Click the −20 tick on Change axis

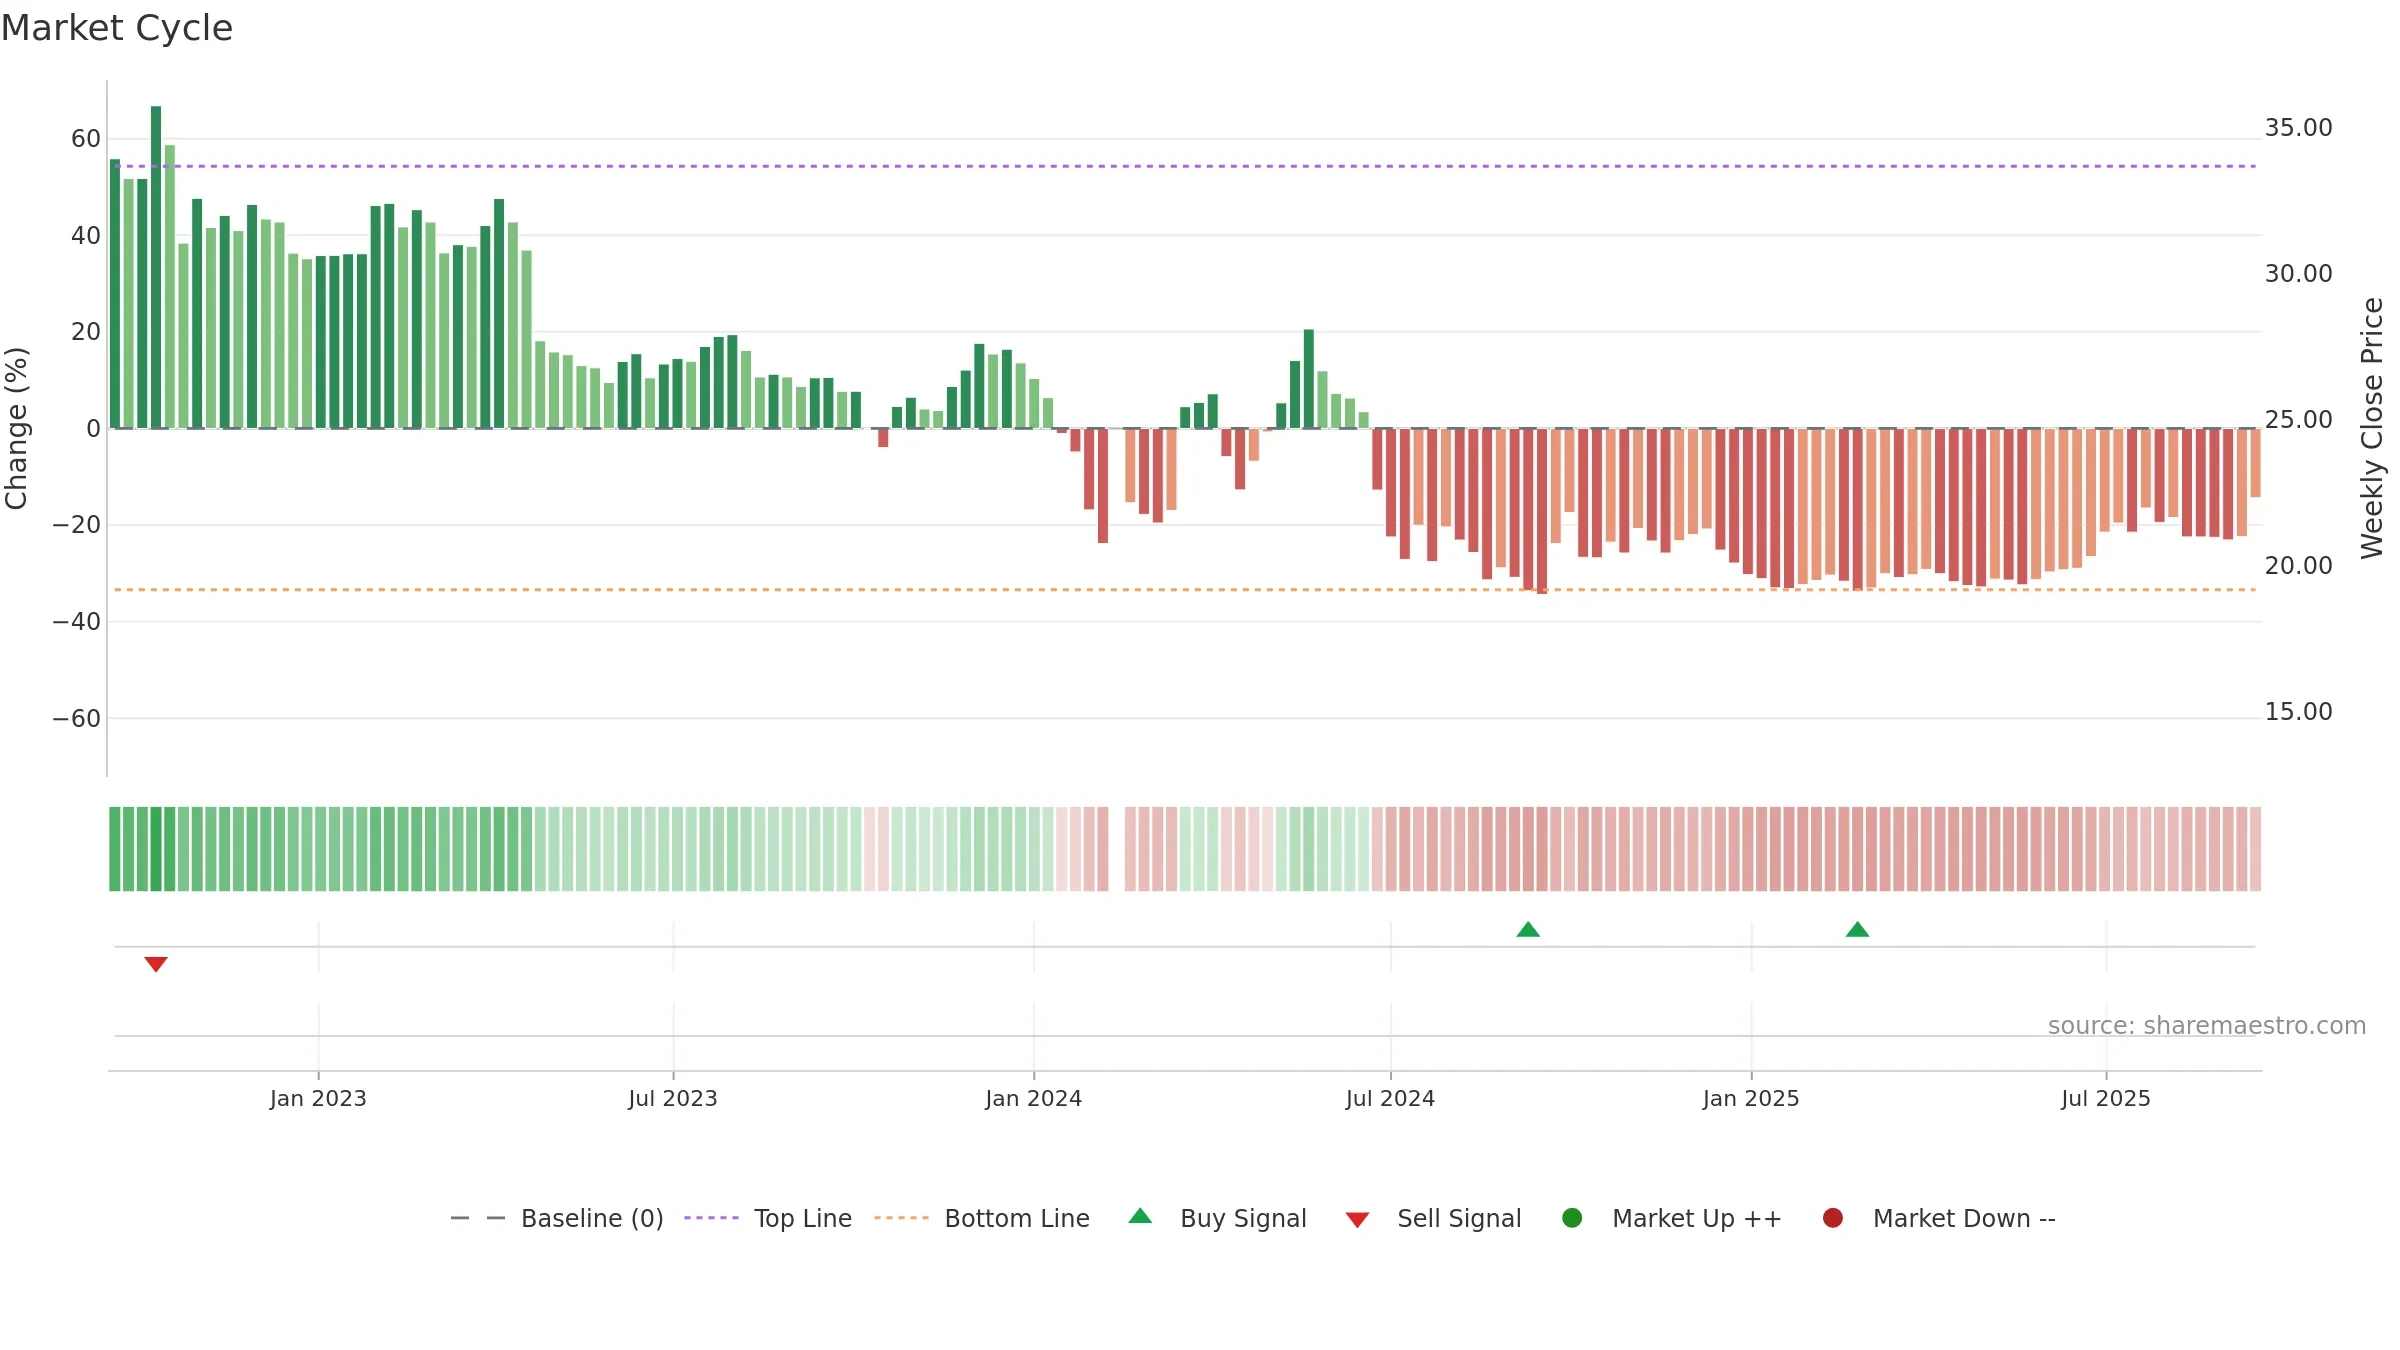pos(77,525)
